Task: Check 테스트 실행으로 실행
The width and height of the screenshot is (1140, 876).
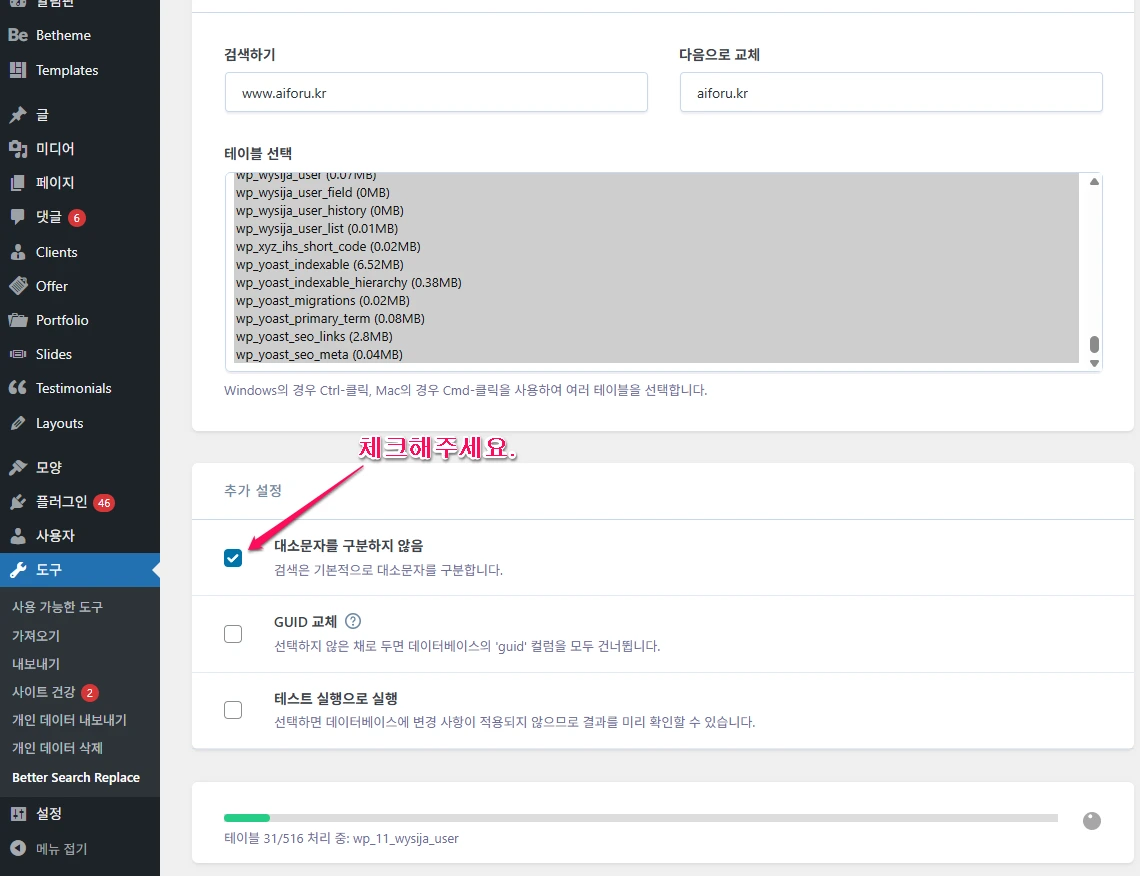Action: [233, 710]
